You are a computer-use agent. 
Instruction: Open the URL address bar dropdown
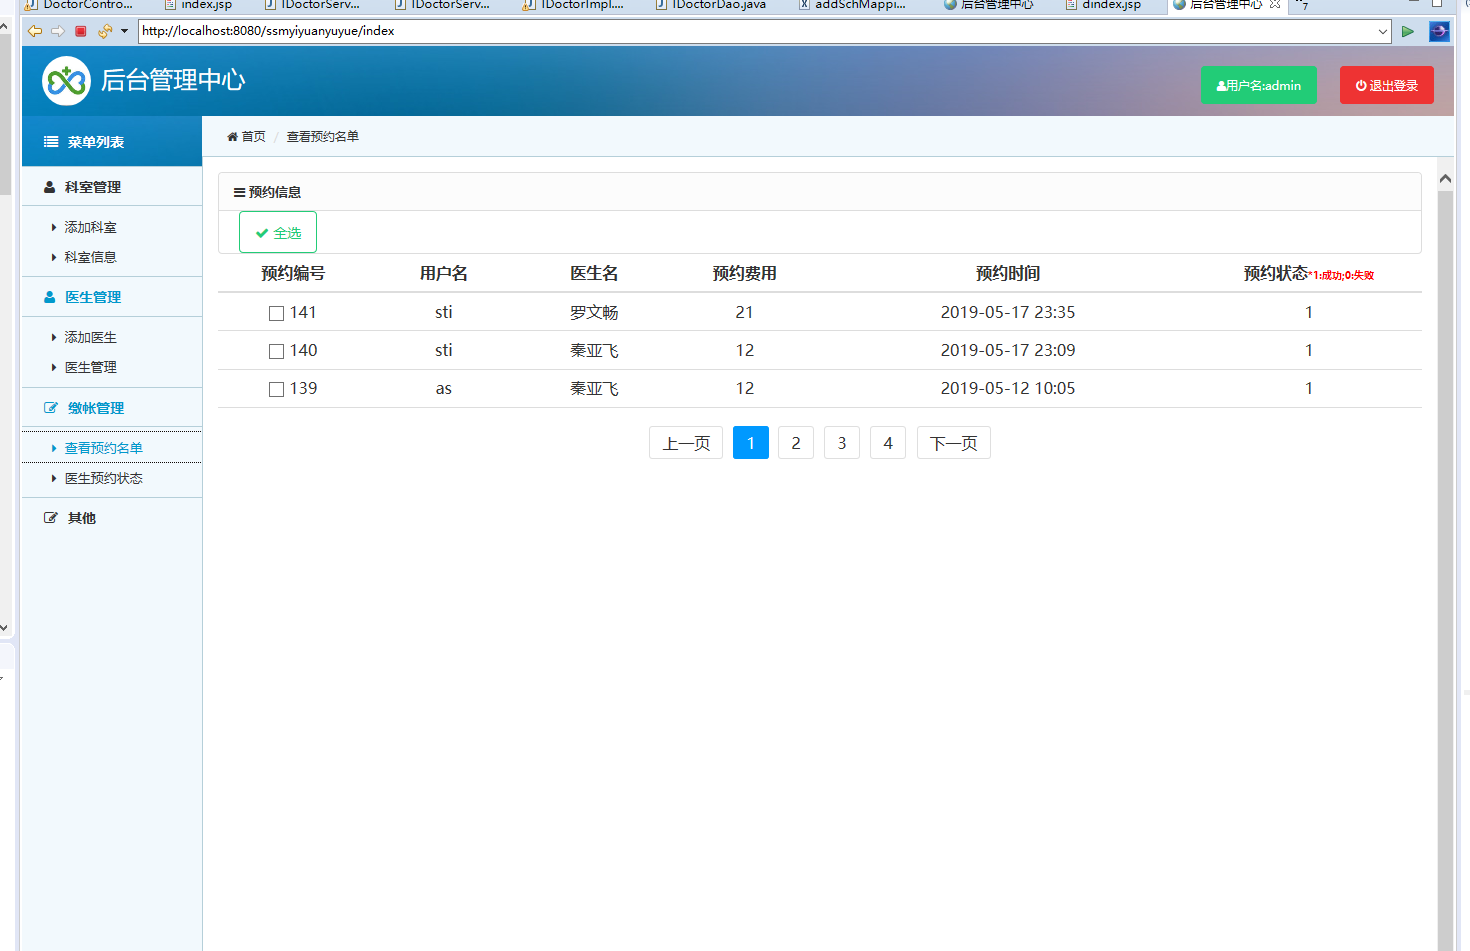[x=1383, y=31]
